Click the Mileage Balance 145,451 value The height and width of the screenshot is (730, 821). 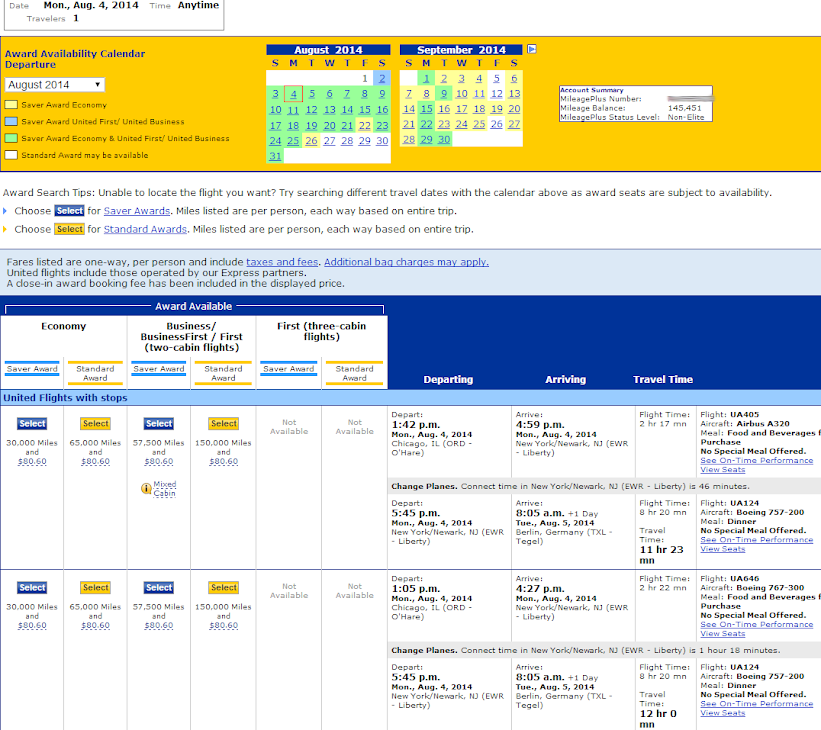pos(684,108)
